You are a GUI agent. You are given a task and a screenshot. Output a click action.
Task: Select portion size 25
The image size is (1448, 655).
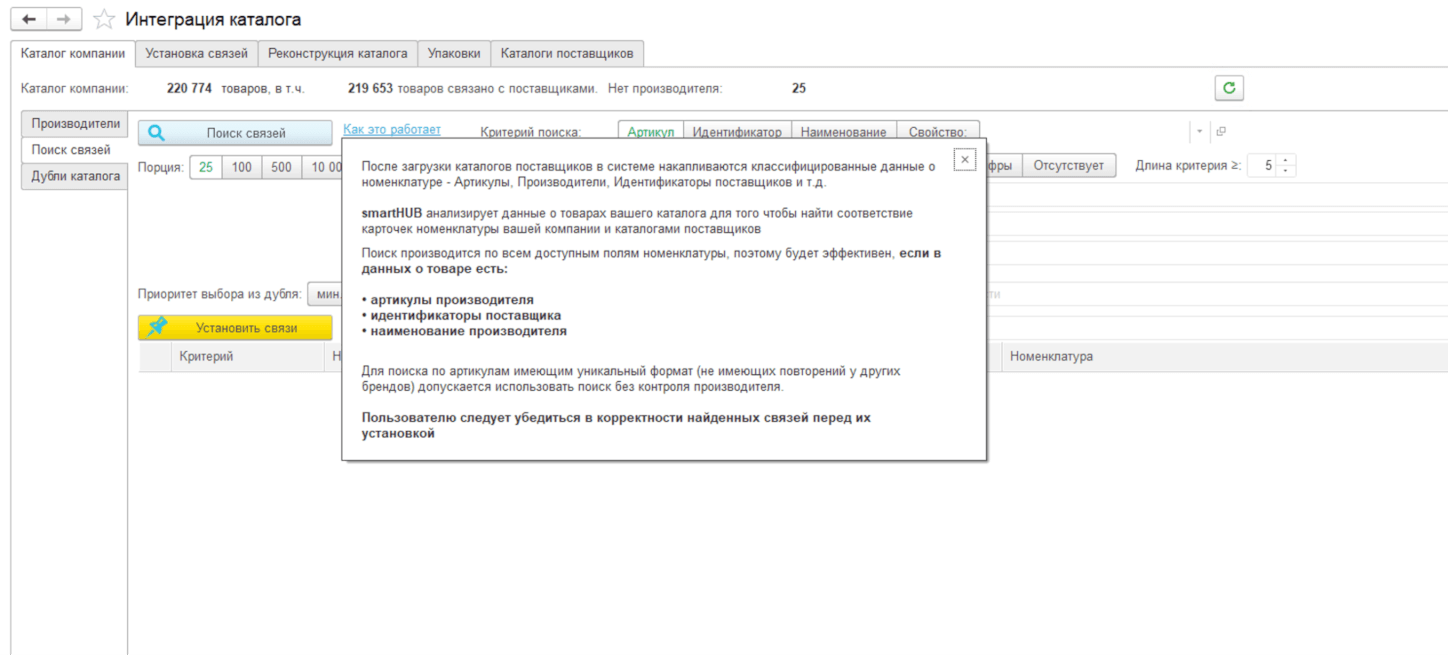point(206,167)
